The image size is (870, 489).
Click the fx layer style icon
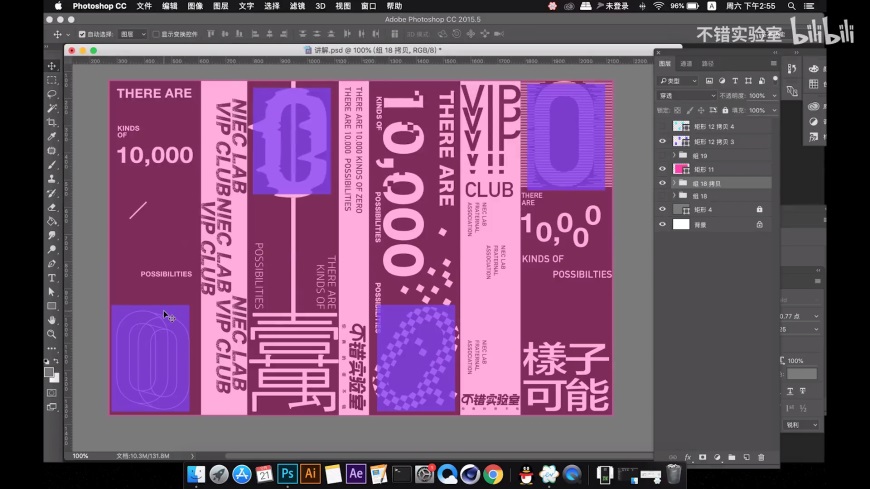click(687, 457)
